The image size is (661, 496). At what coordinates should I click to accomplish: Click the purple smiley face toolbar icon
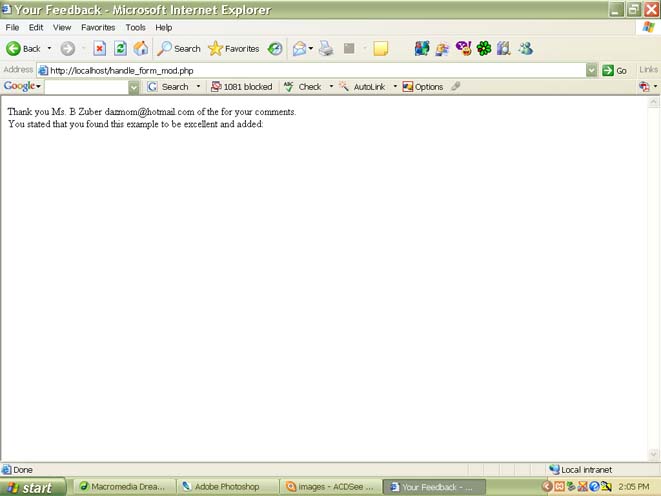463,49
